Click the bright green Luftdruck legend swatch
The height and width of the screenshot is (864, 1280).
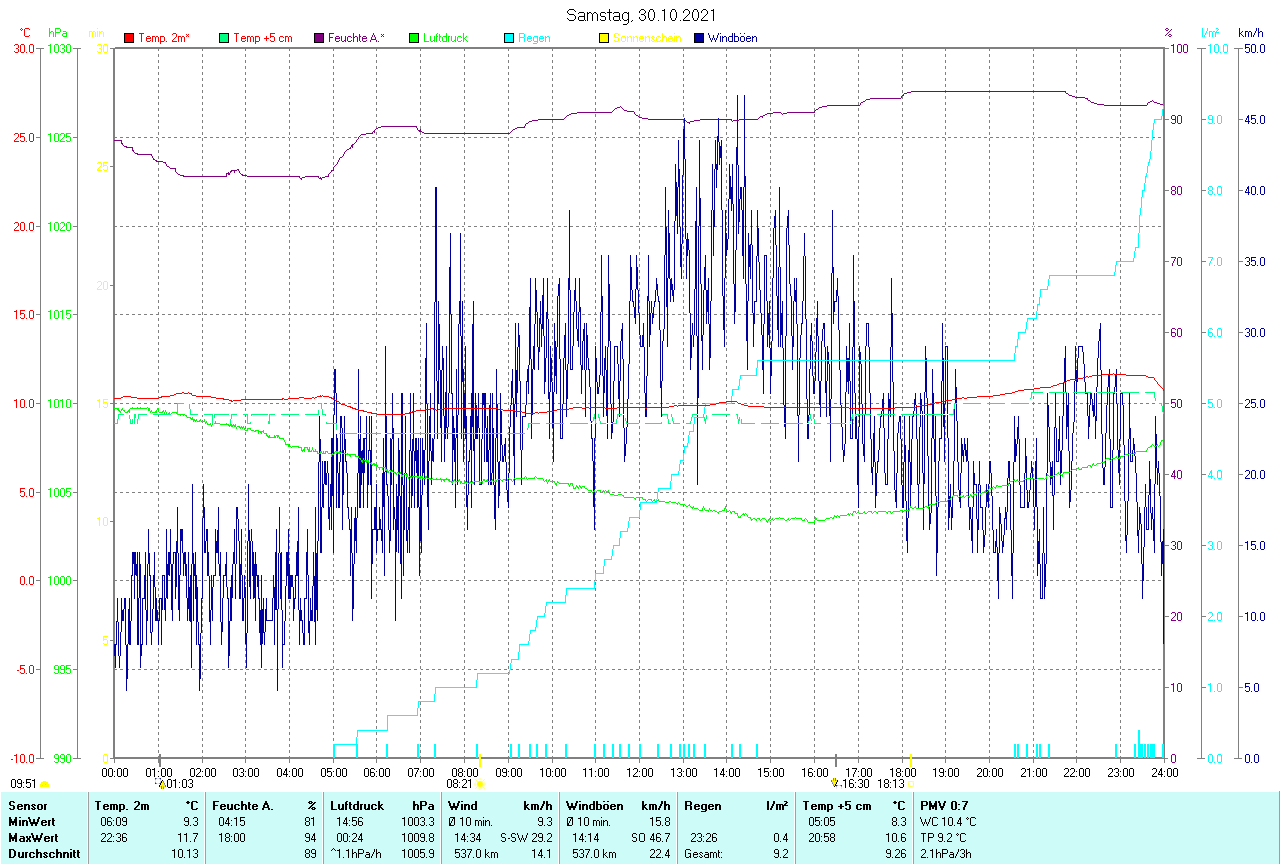pyautogui.click(x=414, y=38)
